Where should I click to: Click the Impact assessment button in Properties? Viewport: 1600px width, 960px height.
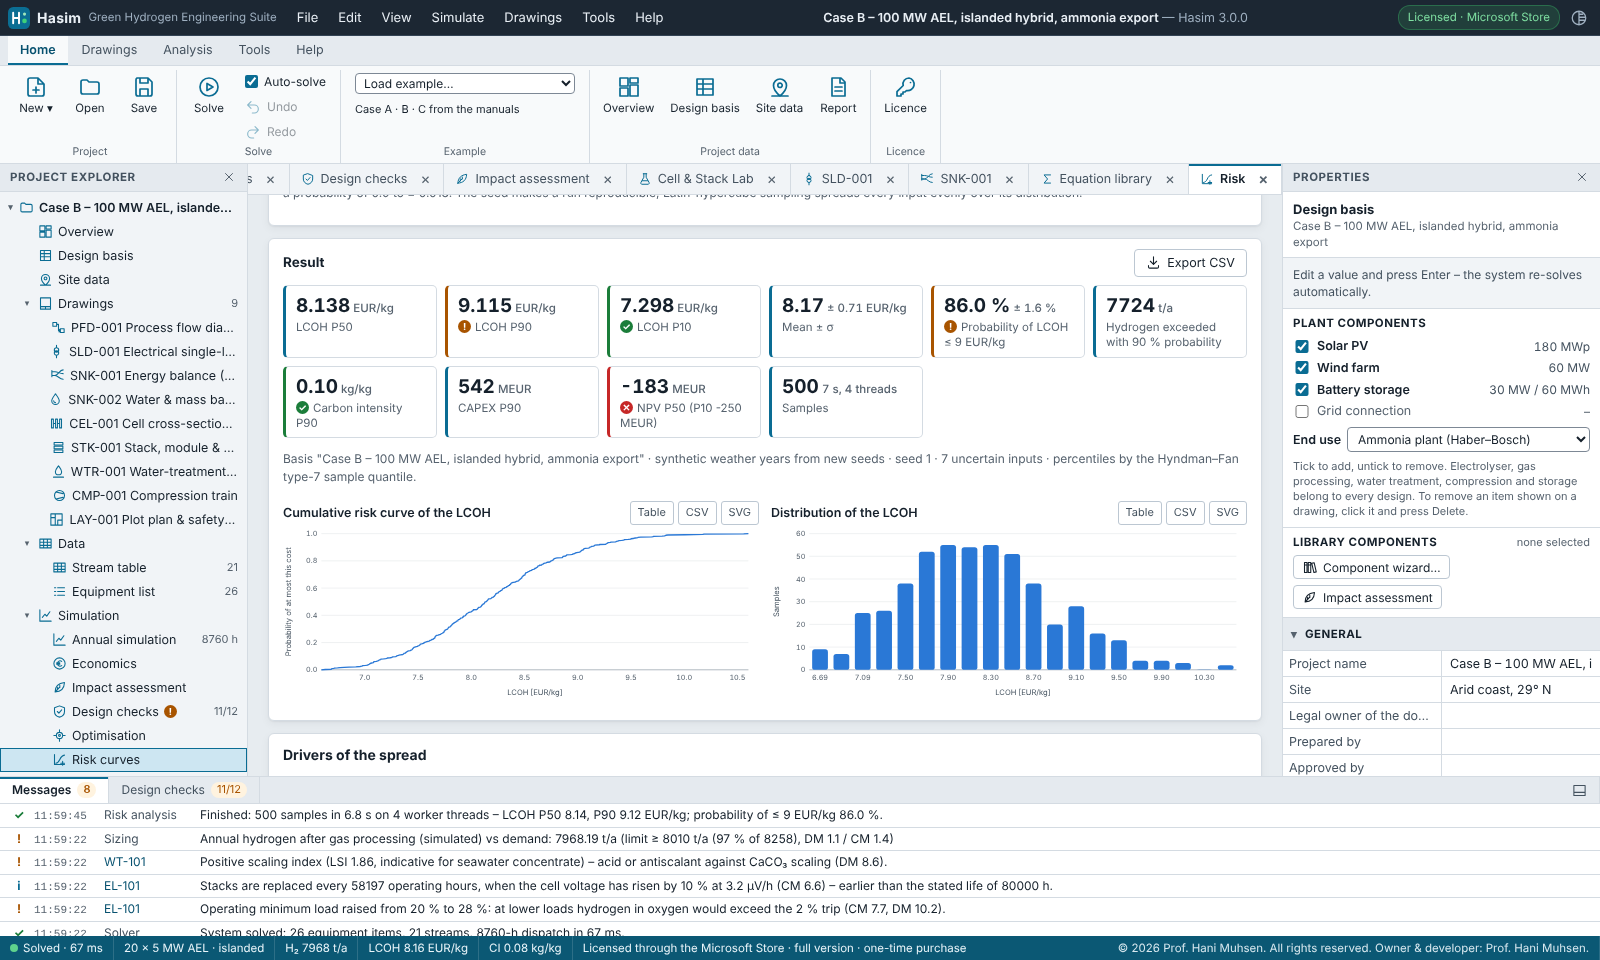click(1367, 598)
